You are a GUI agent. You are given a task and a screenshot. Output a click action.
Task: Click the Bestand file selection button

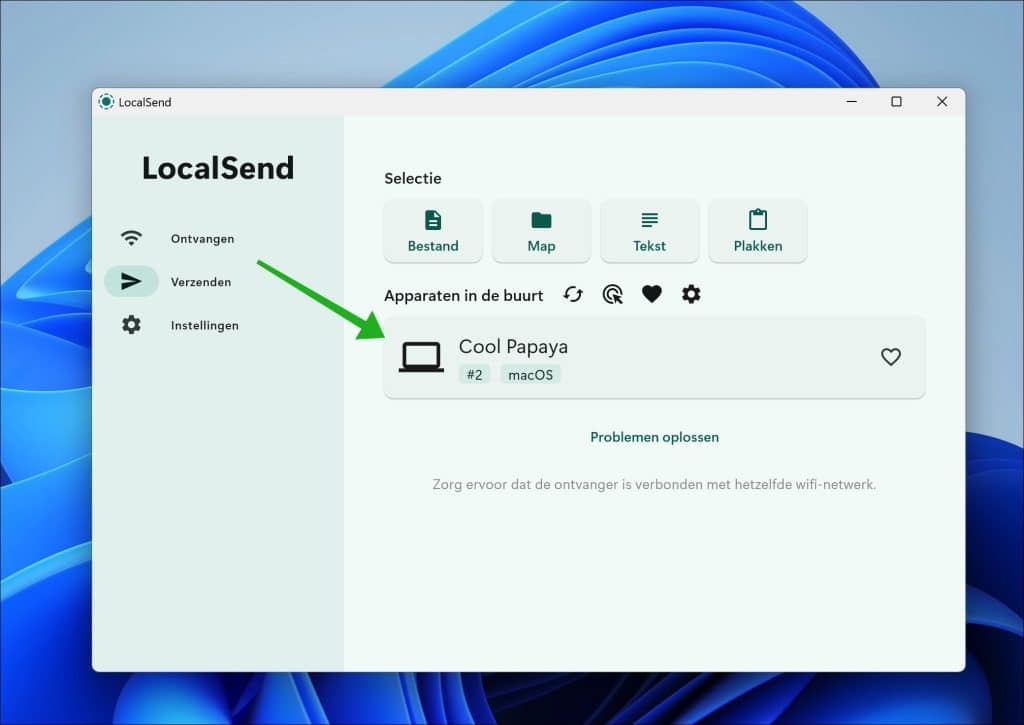(x=433, y=231)
